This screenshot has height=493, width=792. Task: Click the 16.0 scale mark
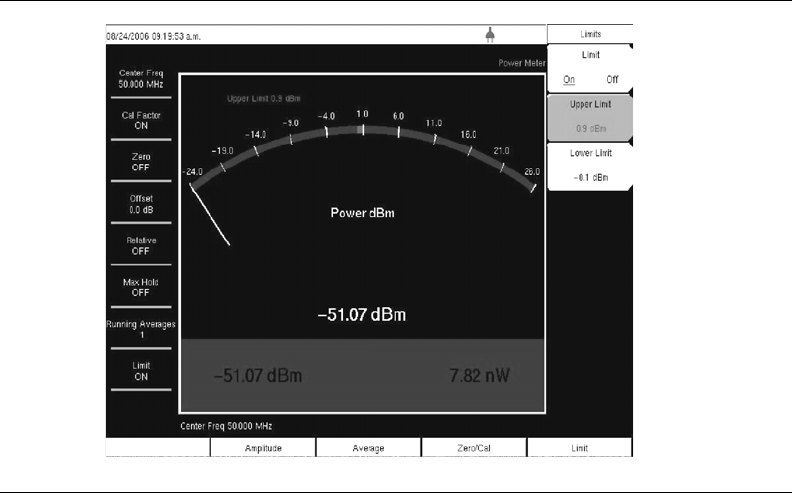coord(468,135)
